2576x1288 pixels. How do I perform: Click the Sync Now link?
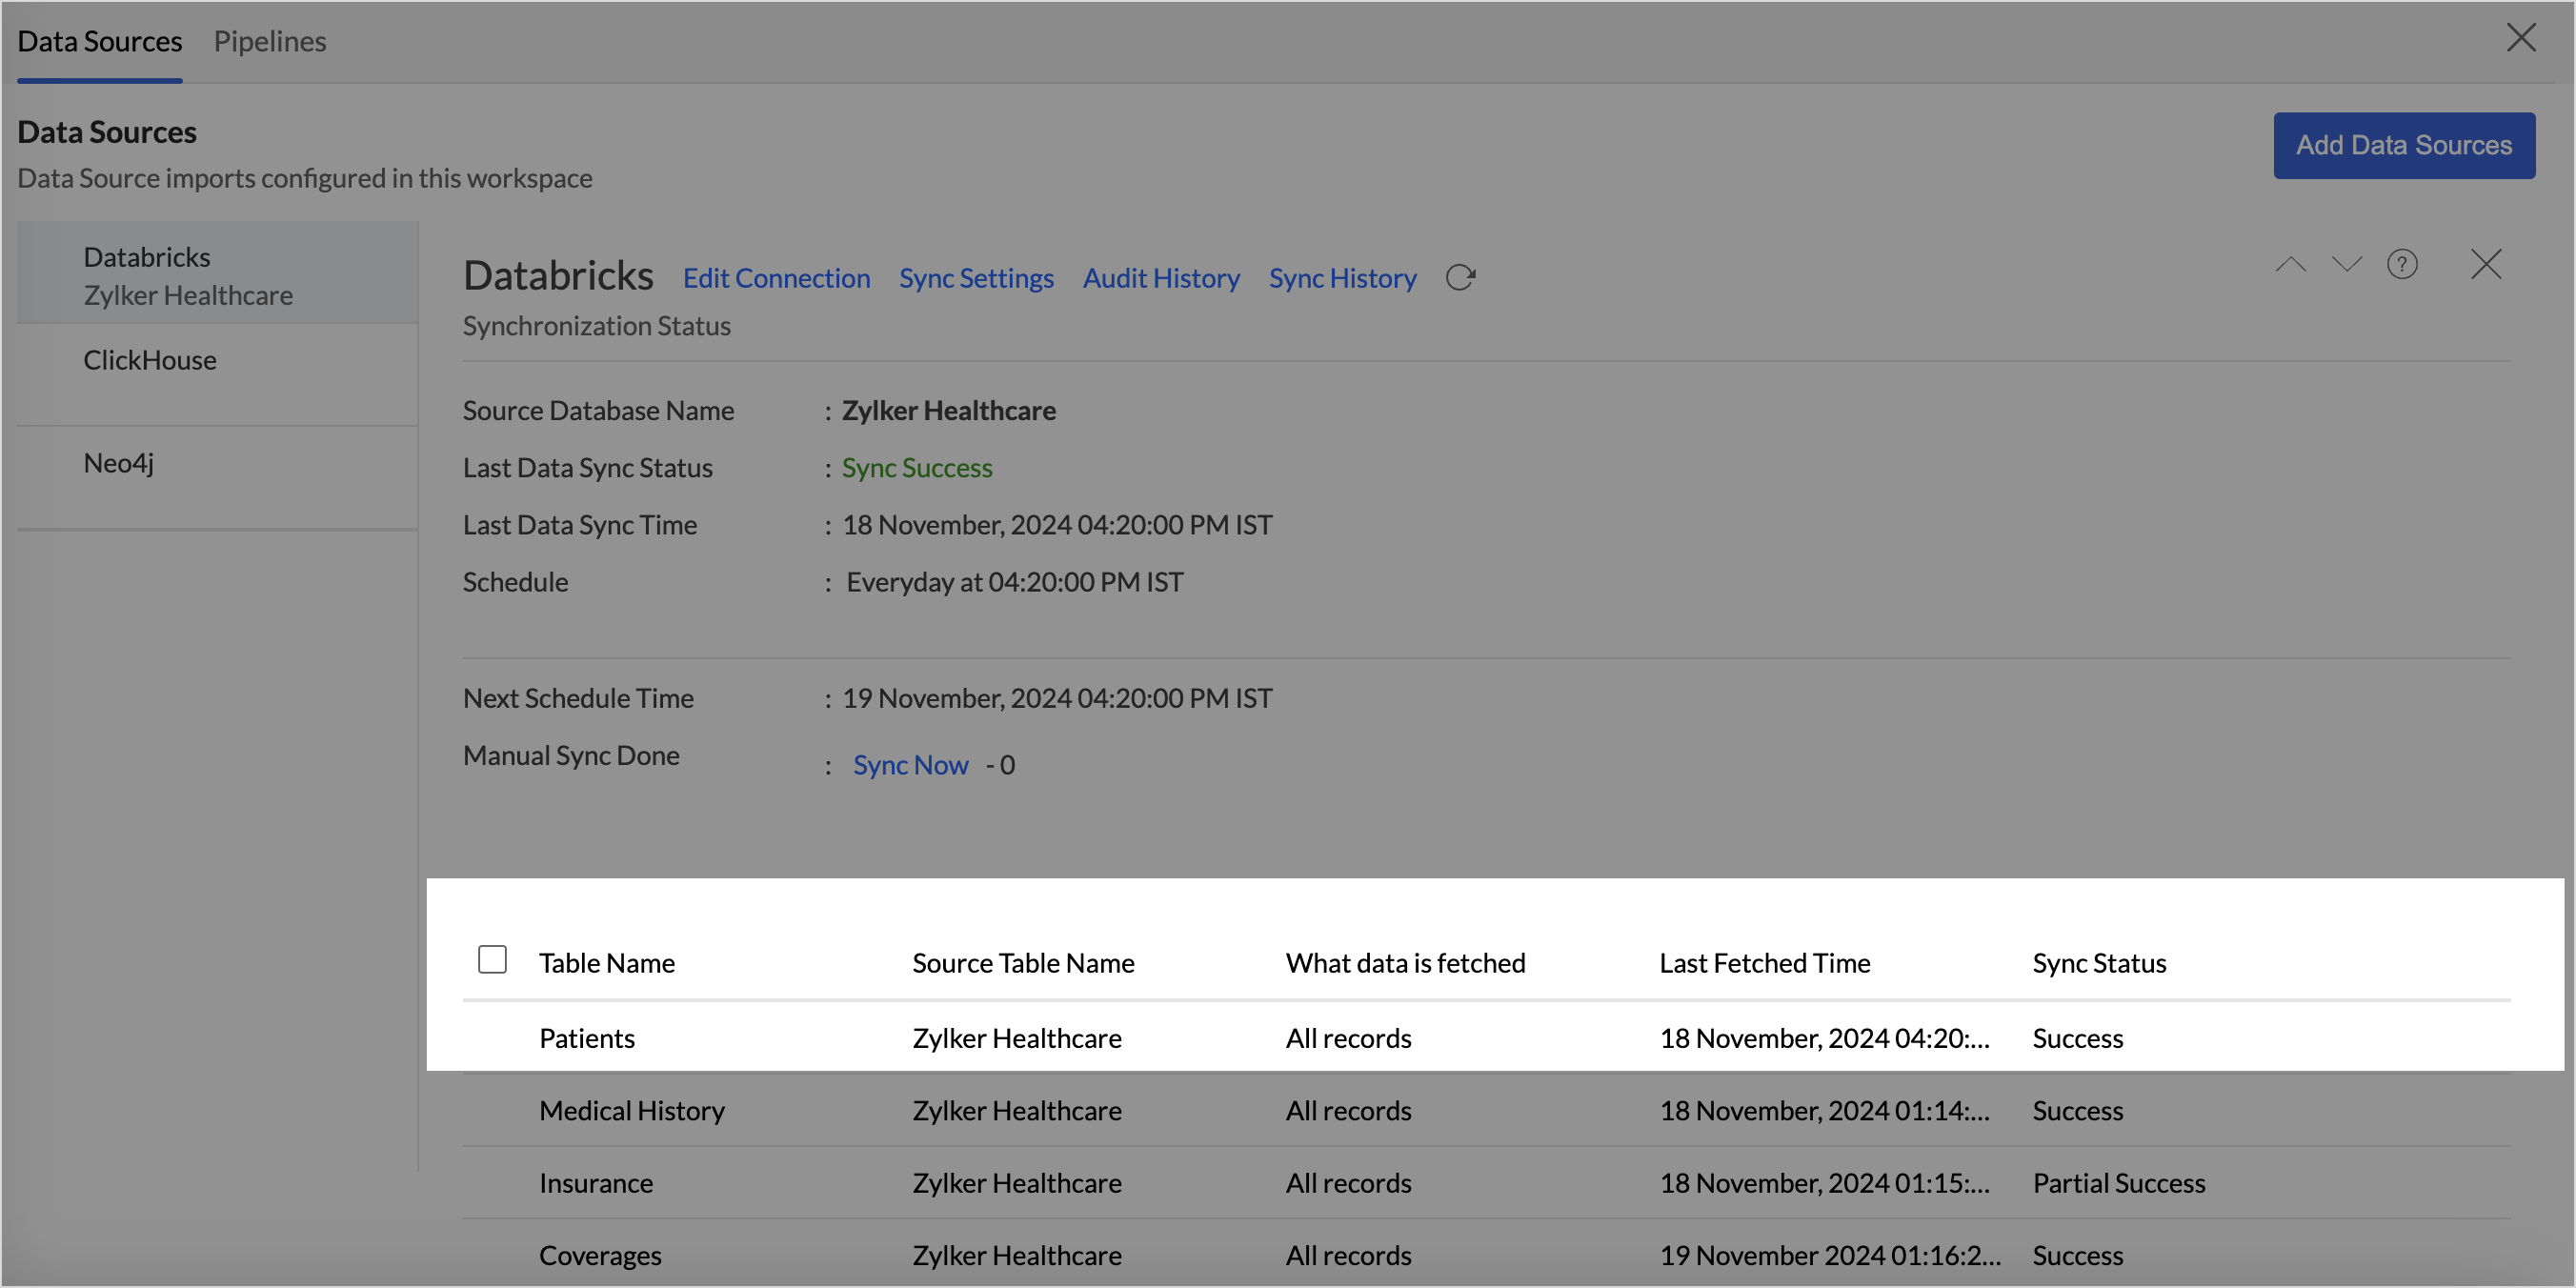(x=910, y=765)
